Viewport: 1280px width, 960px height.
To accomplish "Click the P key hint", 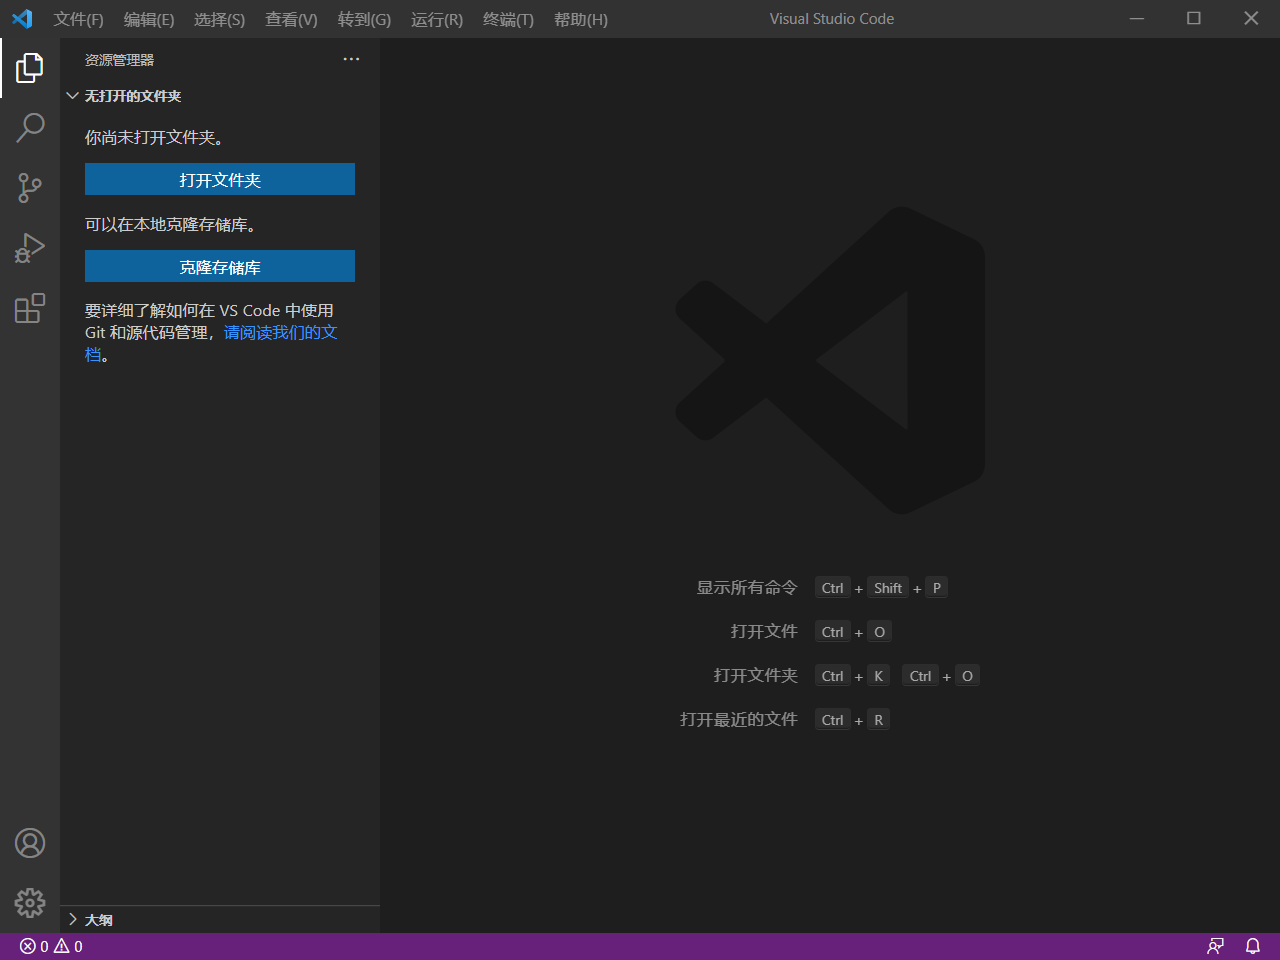I will (x=937, y=588).
